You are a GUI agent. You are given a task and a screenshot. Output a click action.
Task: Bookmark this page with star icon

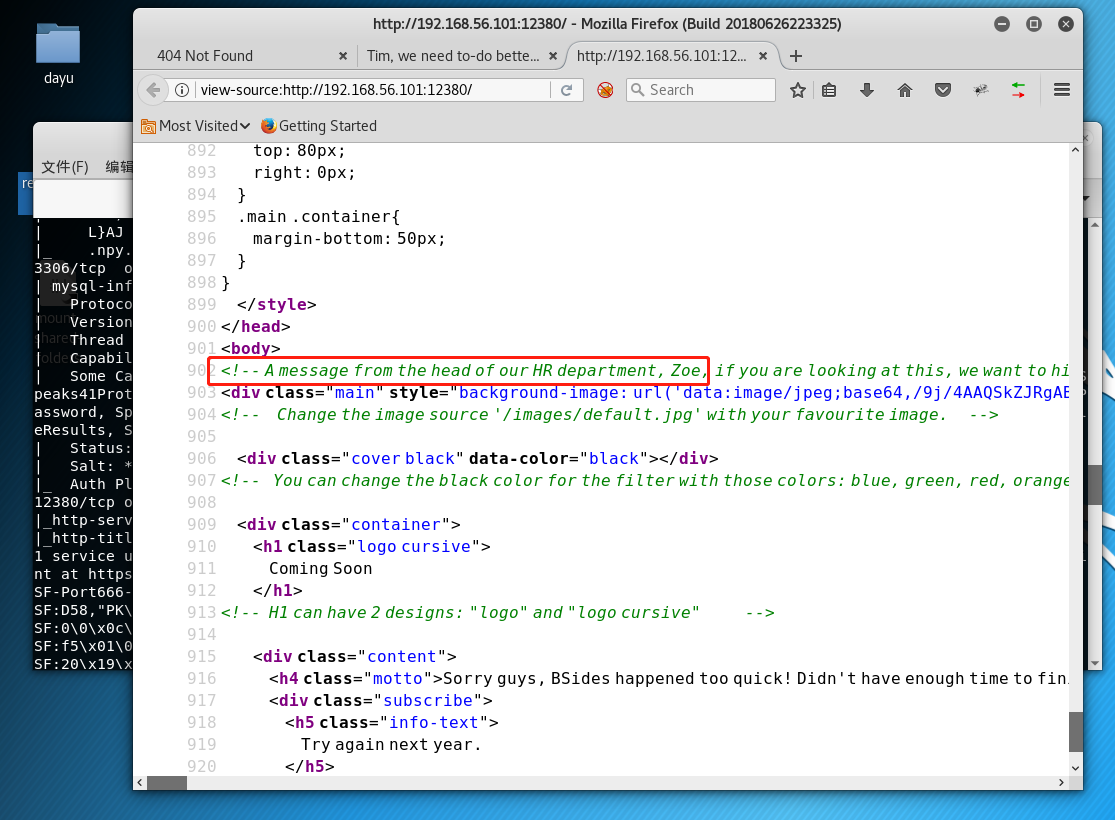[798, 90]
